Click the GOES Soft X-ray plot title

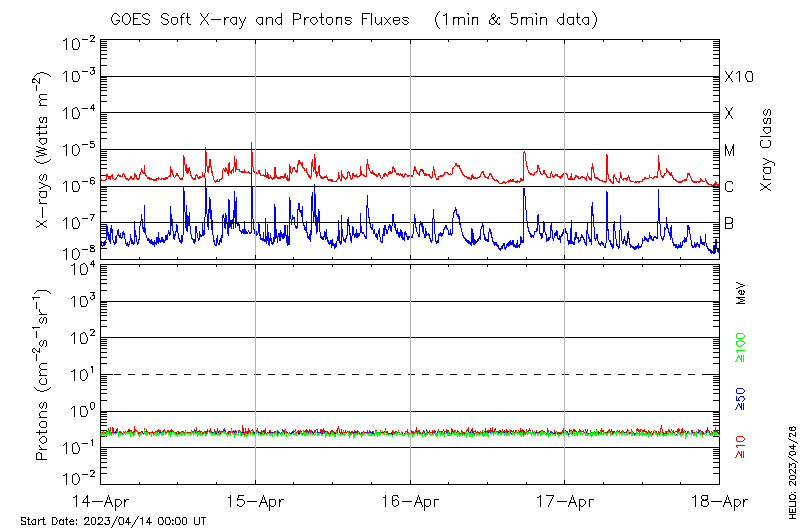pyautogui.click(x=353, y=18)
